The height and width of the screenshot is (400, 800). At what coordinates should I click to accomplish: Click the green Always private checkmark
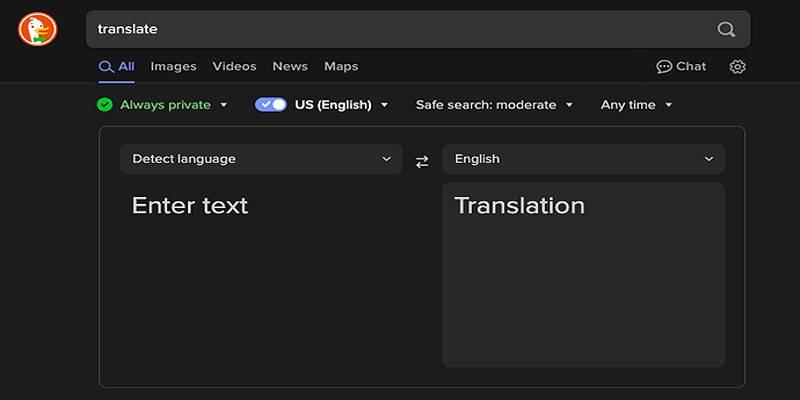click(x=105, y=105)
